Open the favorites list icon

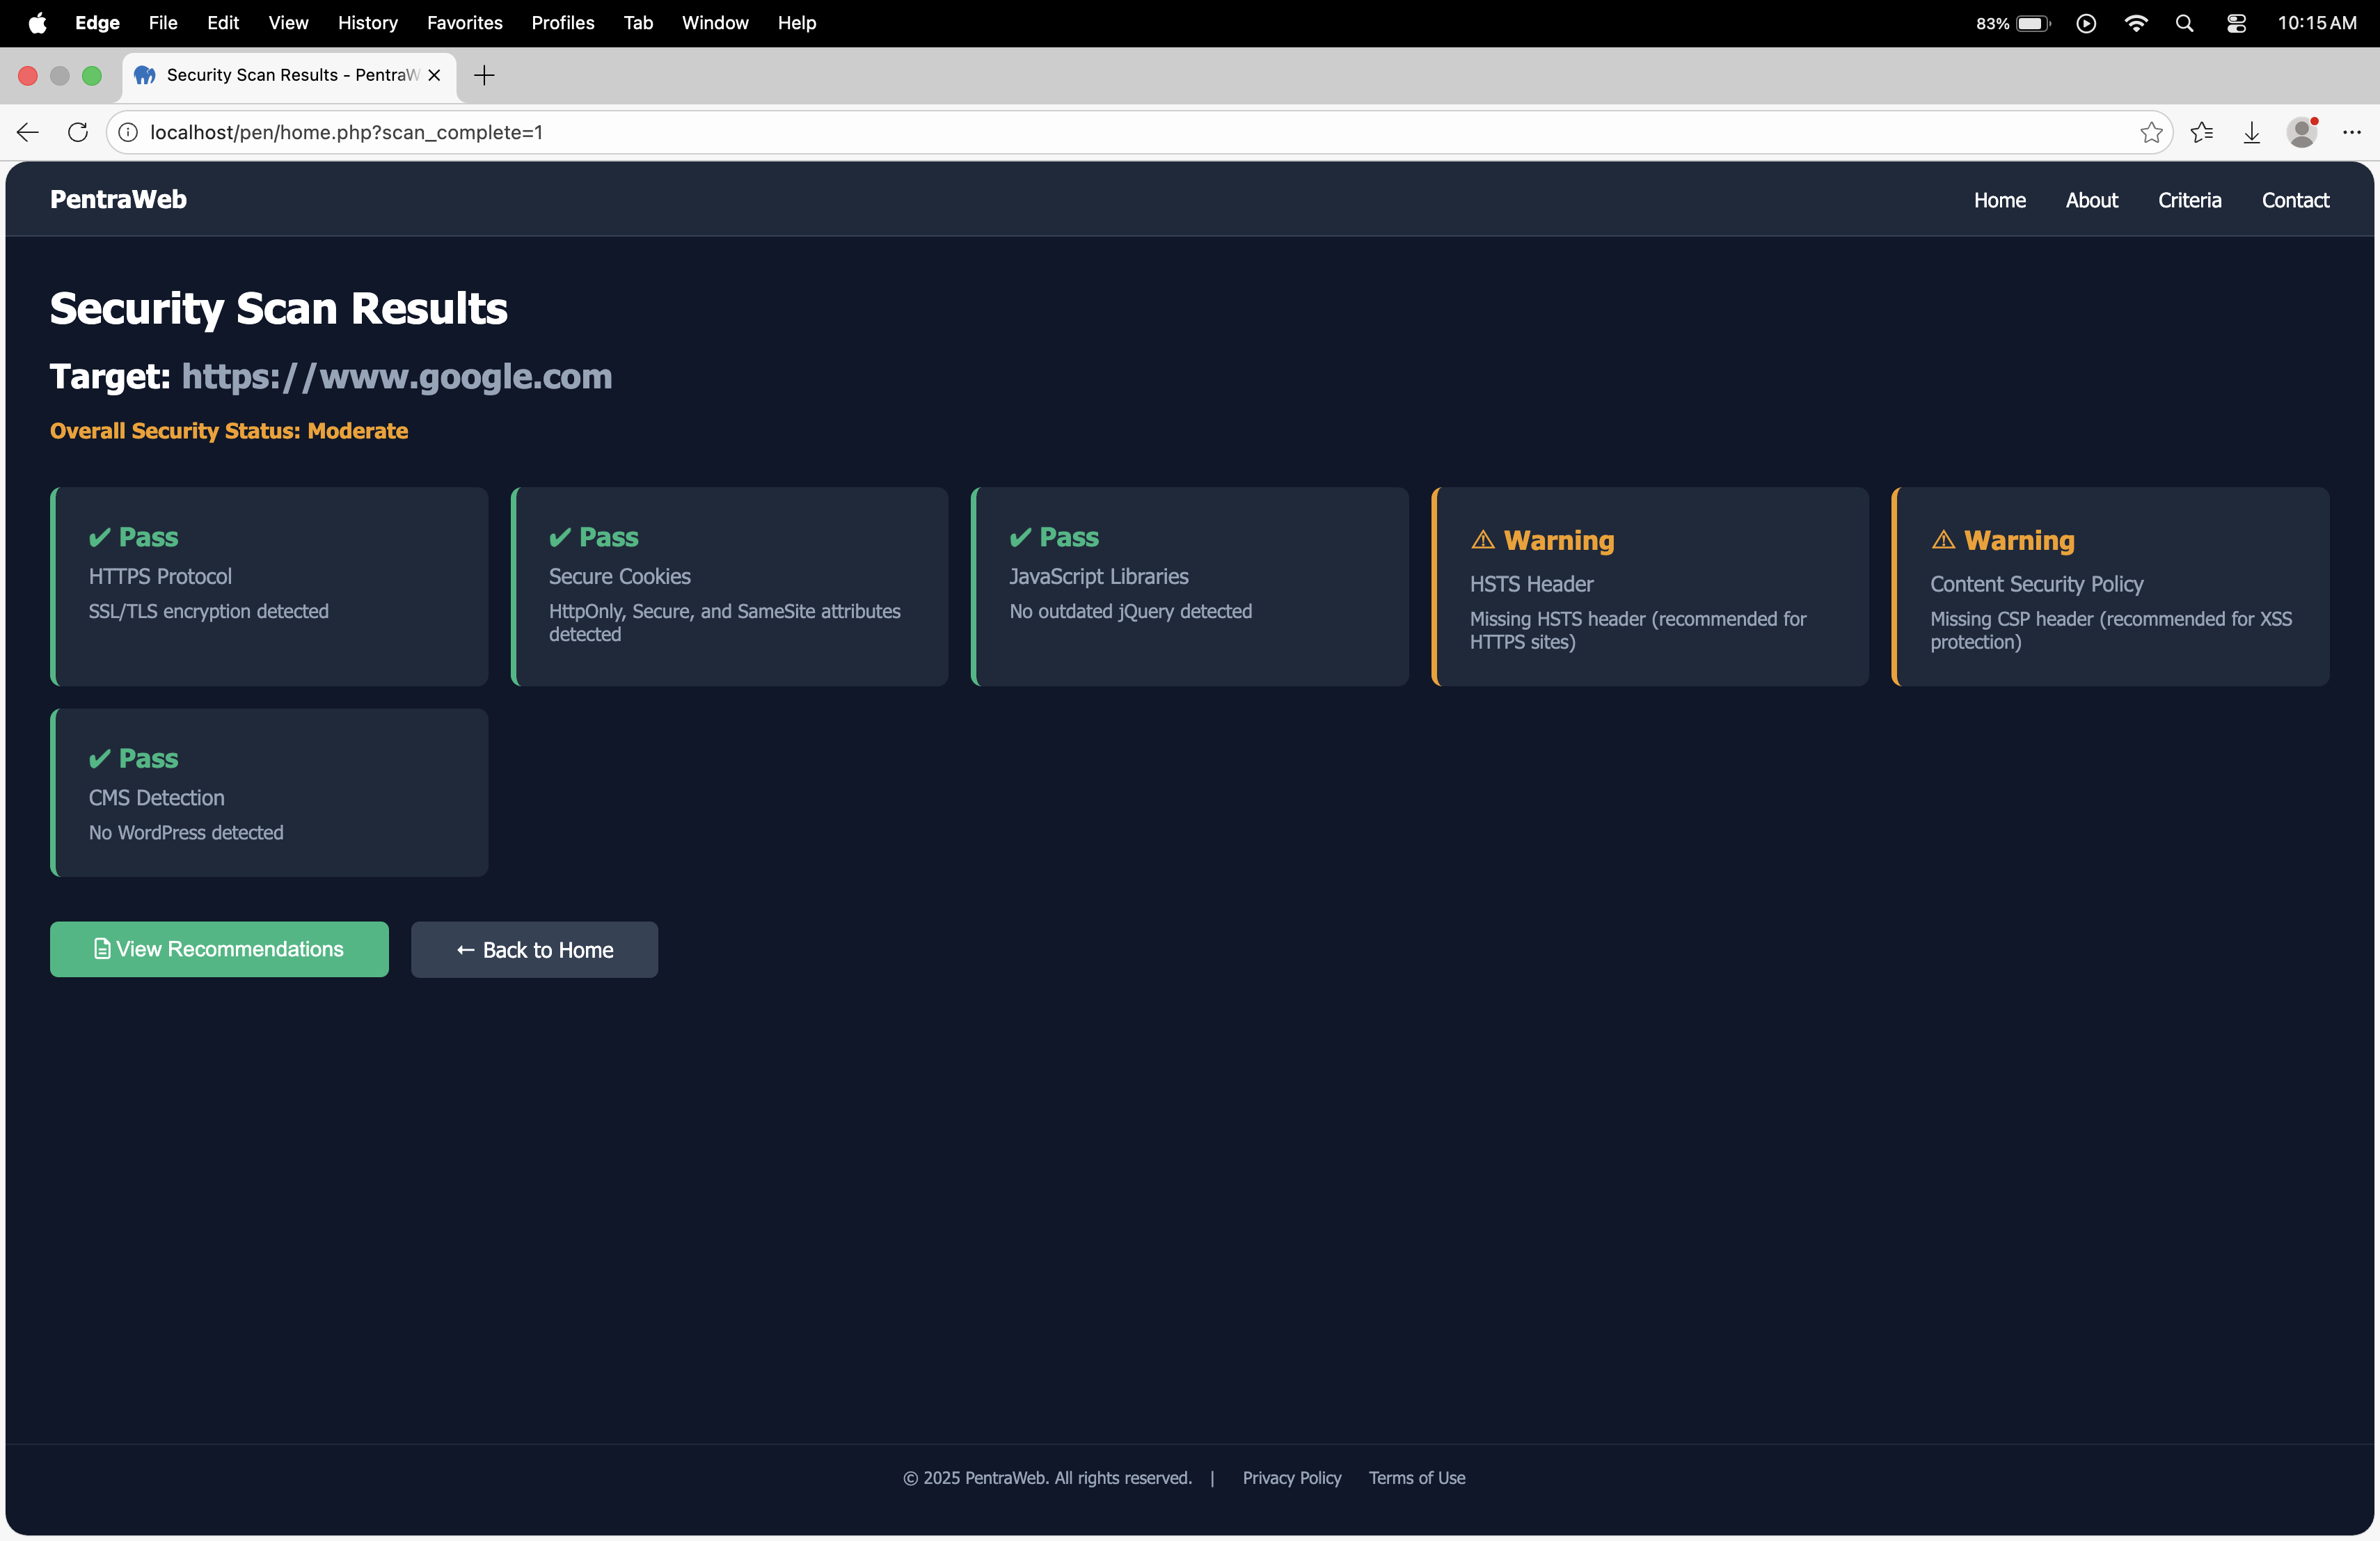click(x=2201, y=132)
